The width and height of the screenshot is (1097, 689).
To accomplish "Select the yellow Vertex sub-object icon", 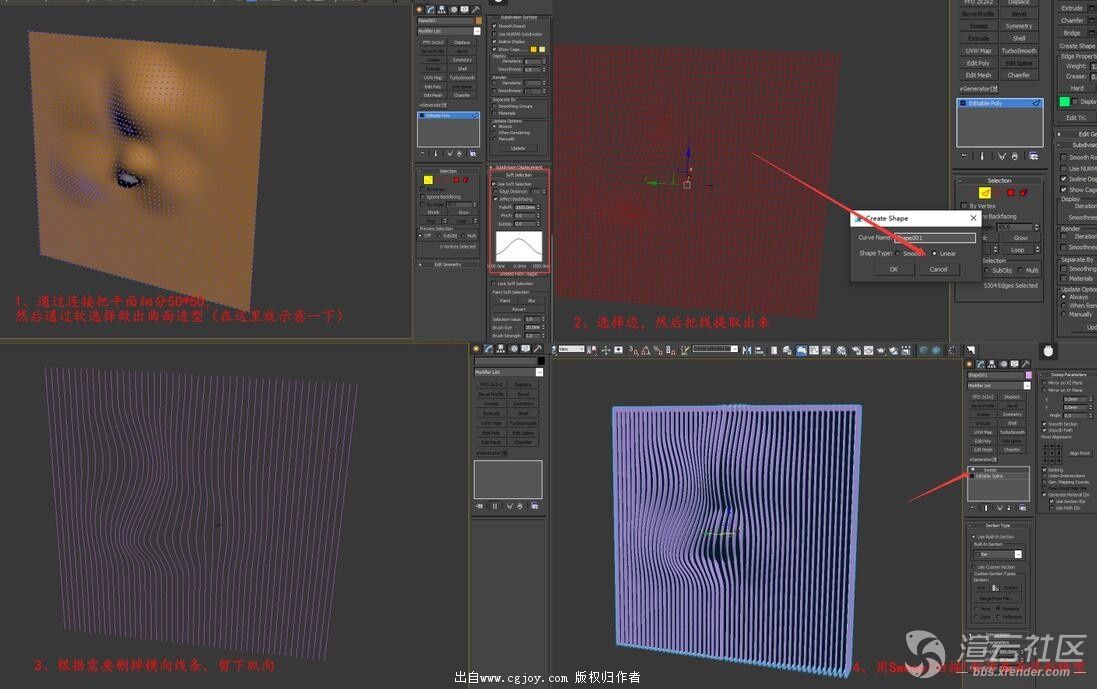I will 427,180.
